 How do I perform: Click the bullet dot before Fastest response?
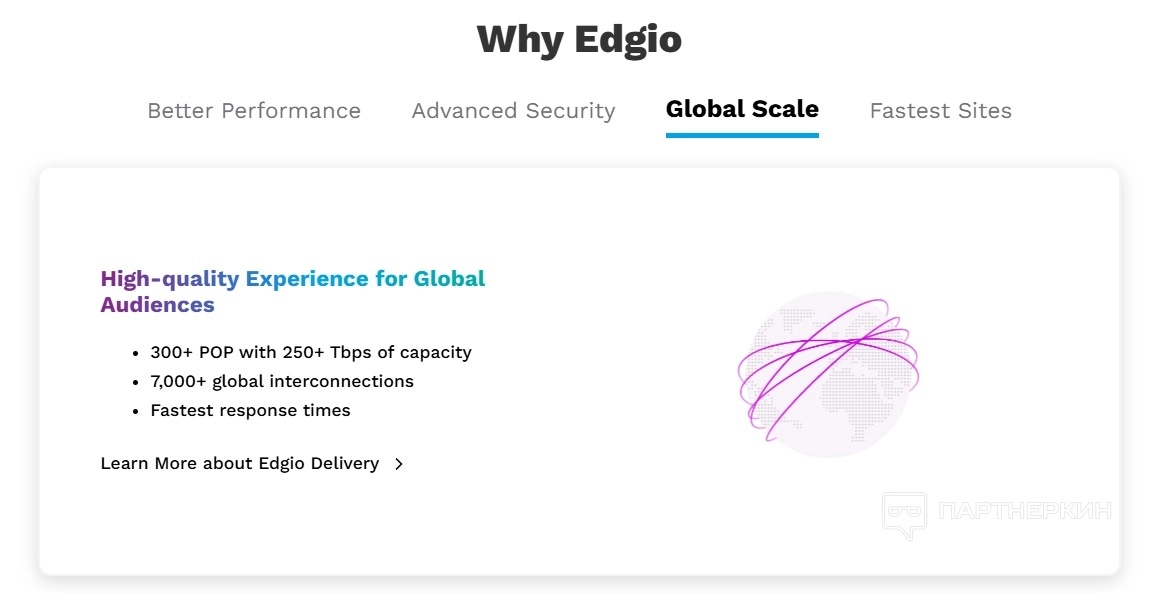coord(135,412)
